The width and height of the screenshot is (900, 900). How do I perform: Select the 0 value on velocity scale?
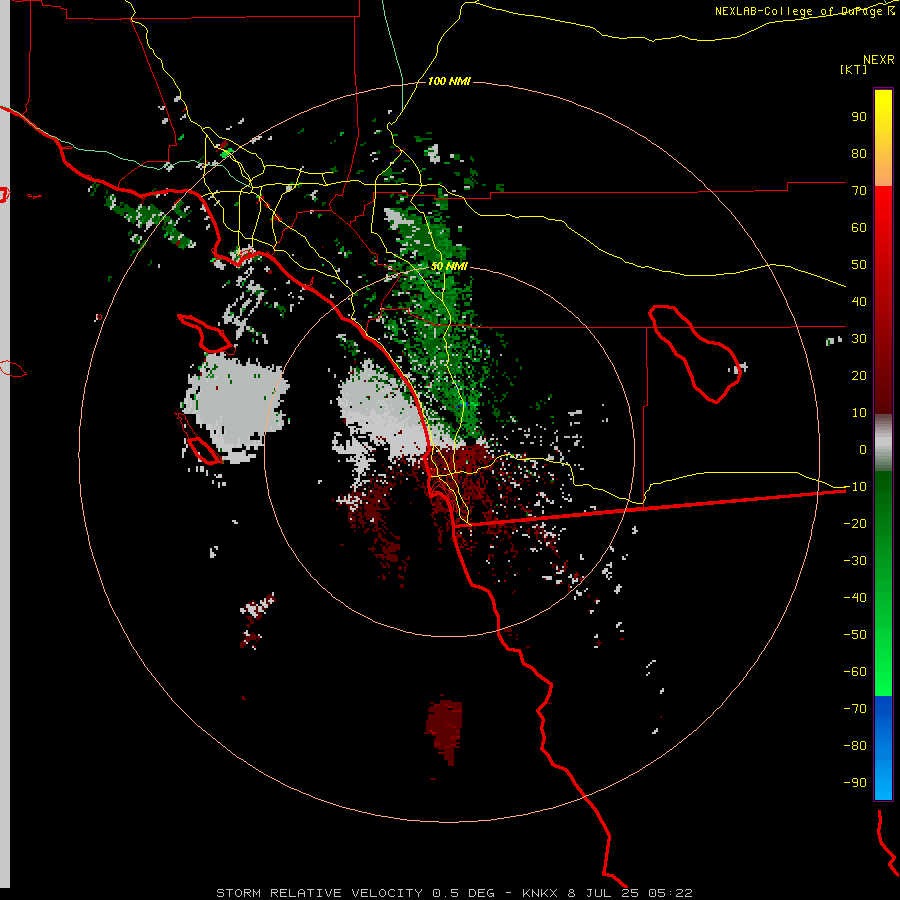[x=863, y=450]
